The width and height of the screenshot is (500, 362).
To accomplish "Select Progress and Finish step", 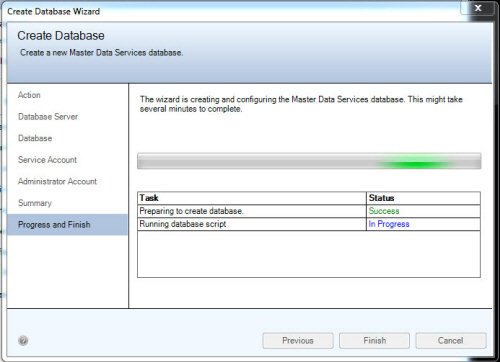I will 67,225.
